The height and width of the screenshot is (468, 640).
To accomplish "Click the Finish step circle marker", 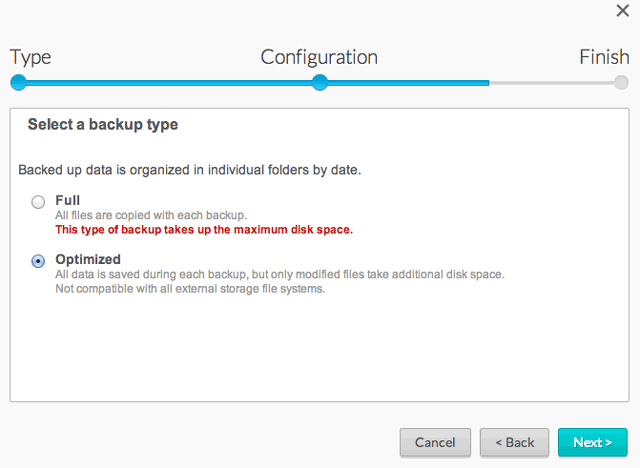I will pos(621,83).
